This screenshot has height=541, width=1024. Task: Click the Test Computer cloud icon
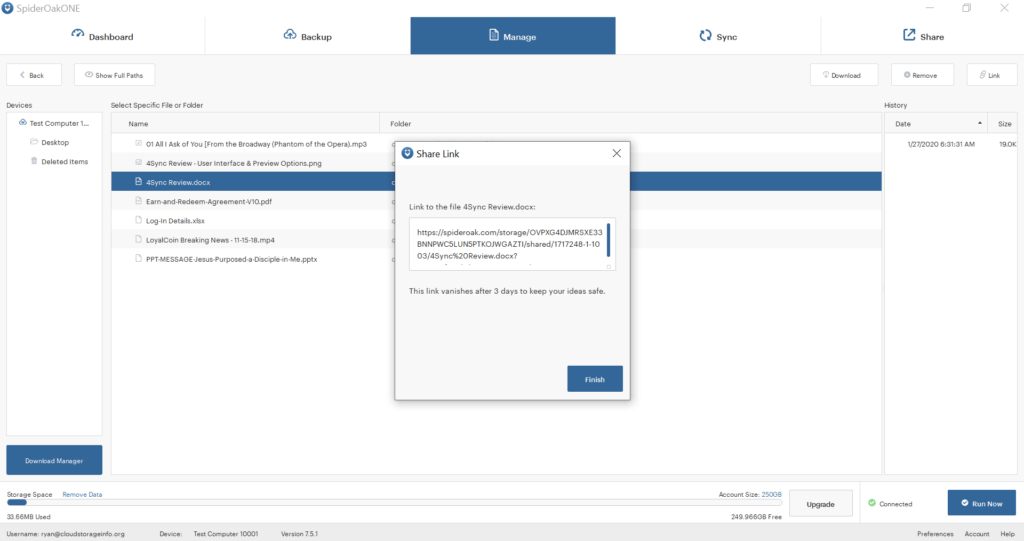[x=23, y=122]
